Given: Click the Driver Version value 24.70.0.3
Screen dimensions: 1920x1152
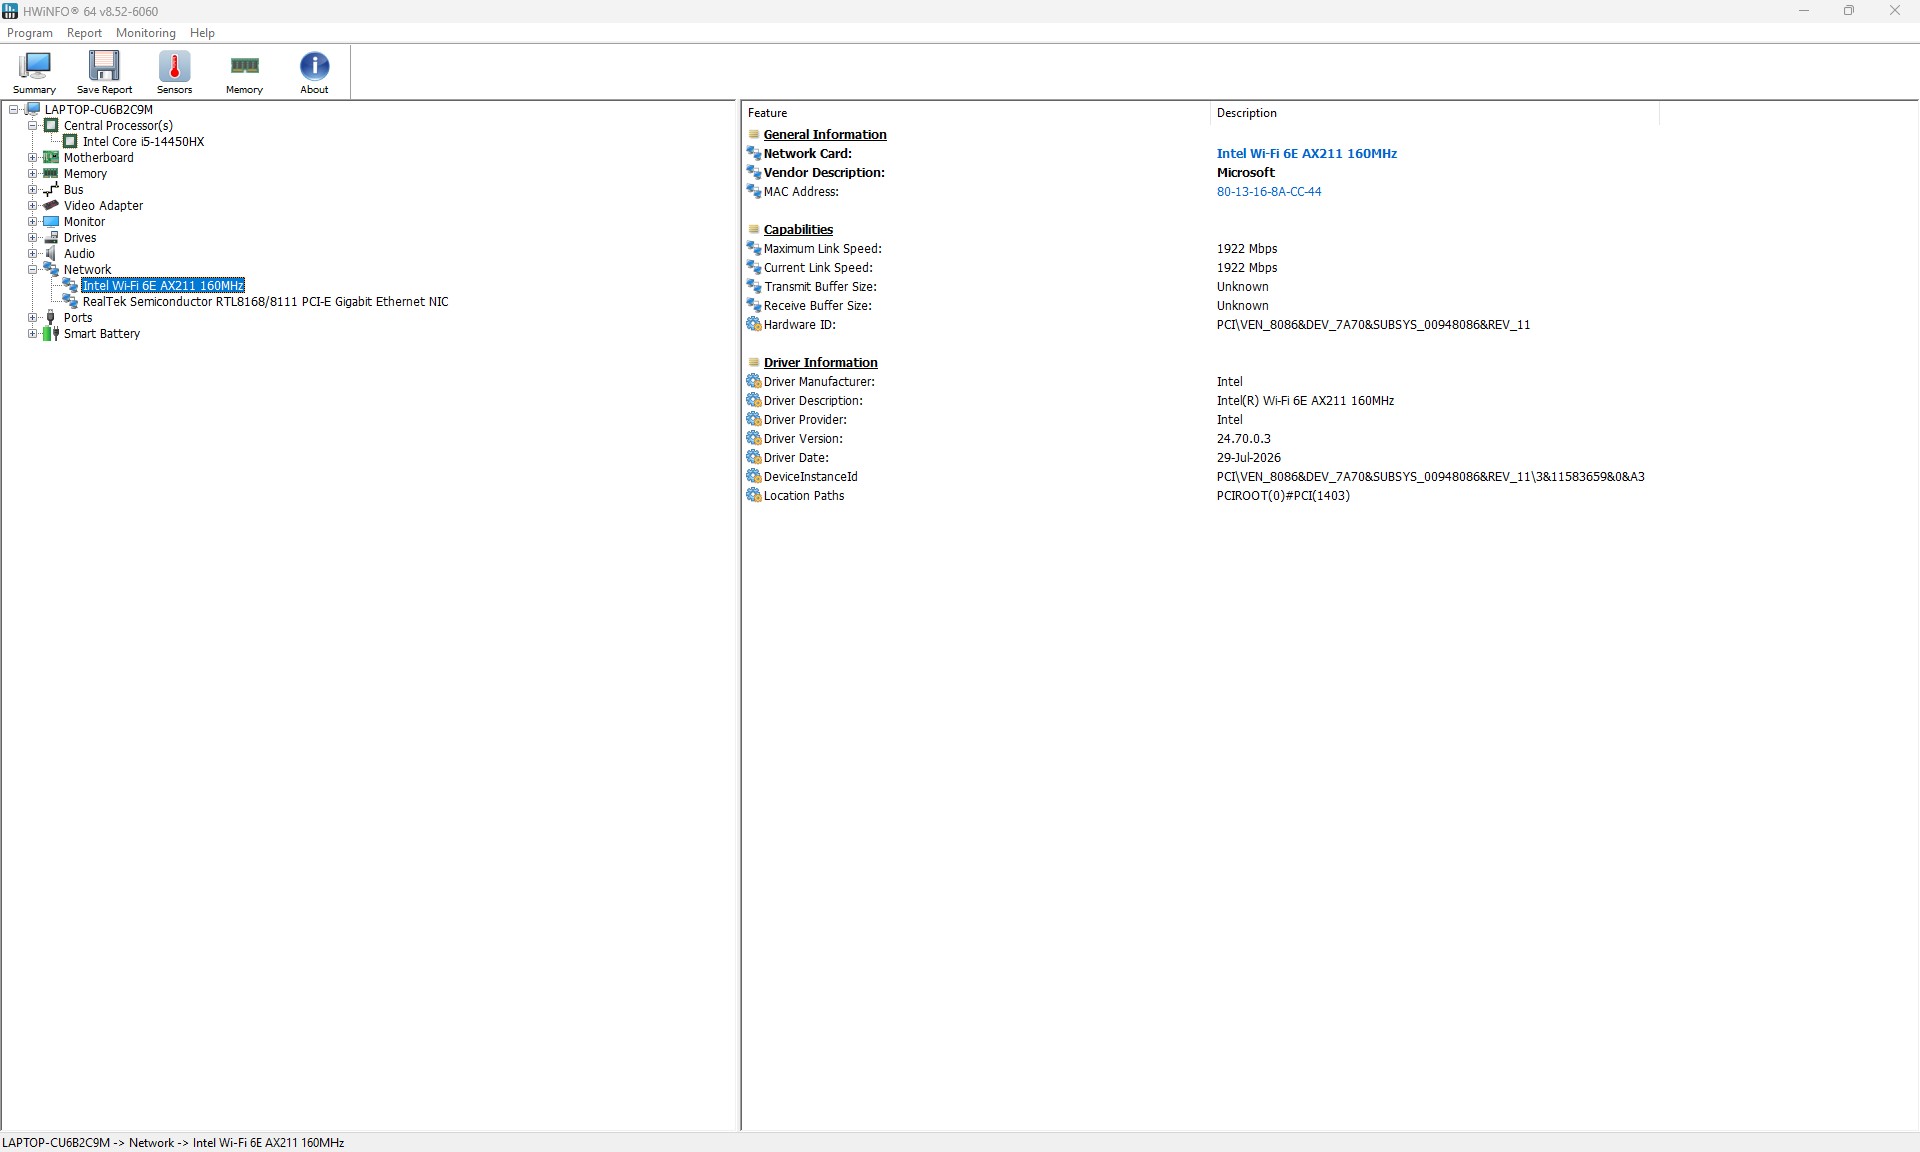Looking at the screenshot, I should pyautogui.click(x=1243, y=438).
